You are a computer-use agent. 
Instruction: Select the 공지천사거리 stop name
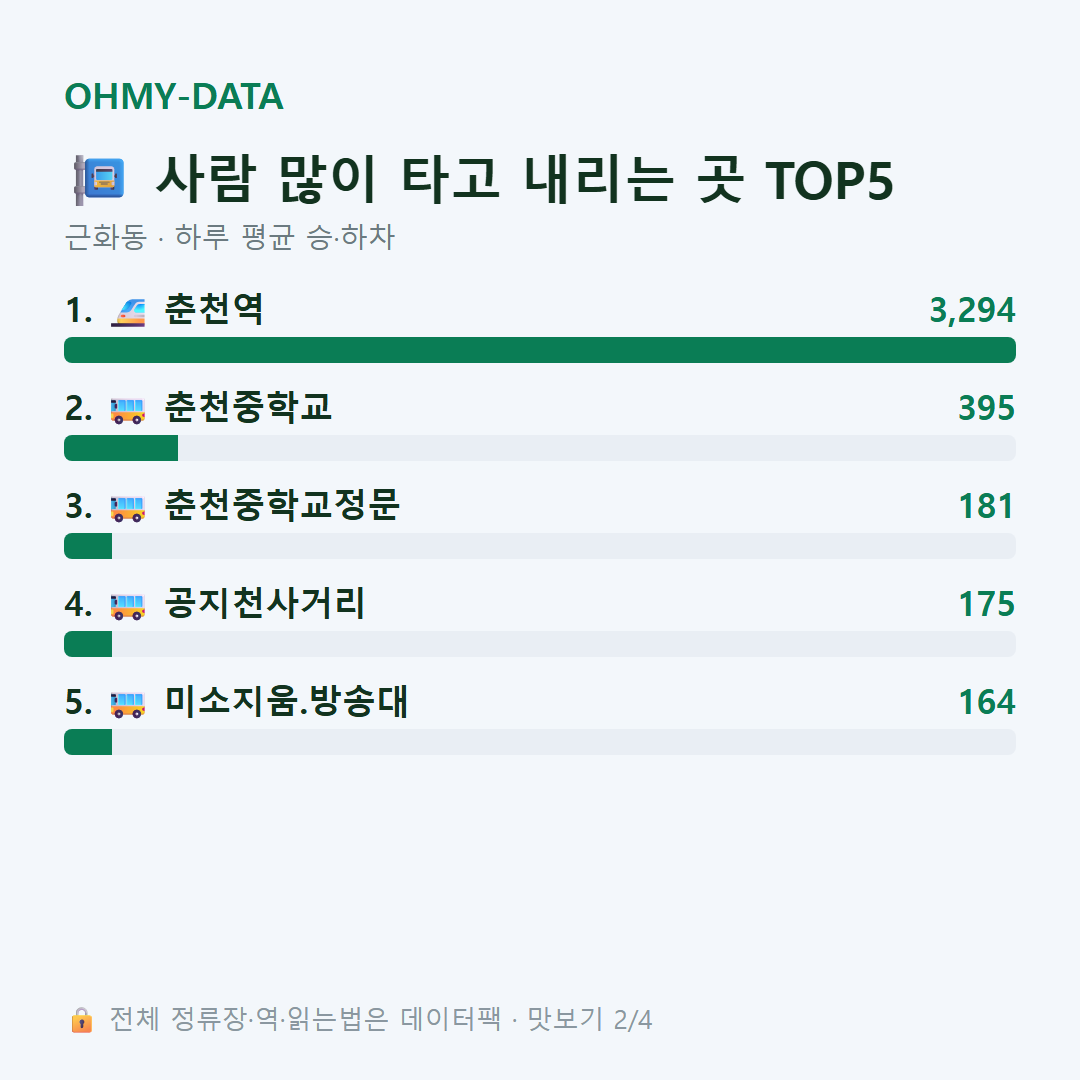pos(264,603)
